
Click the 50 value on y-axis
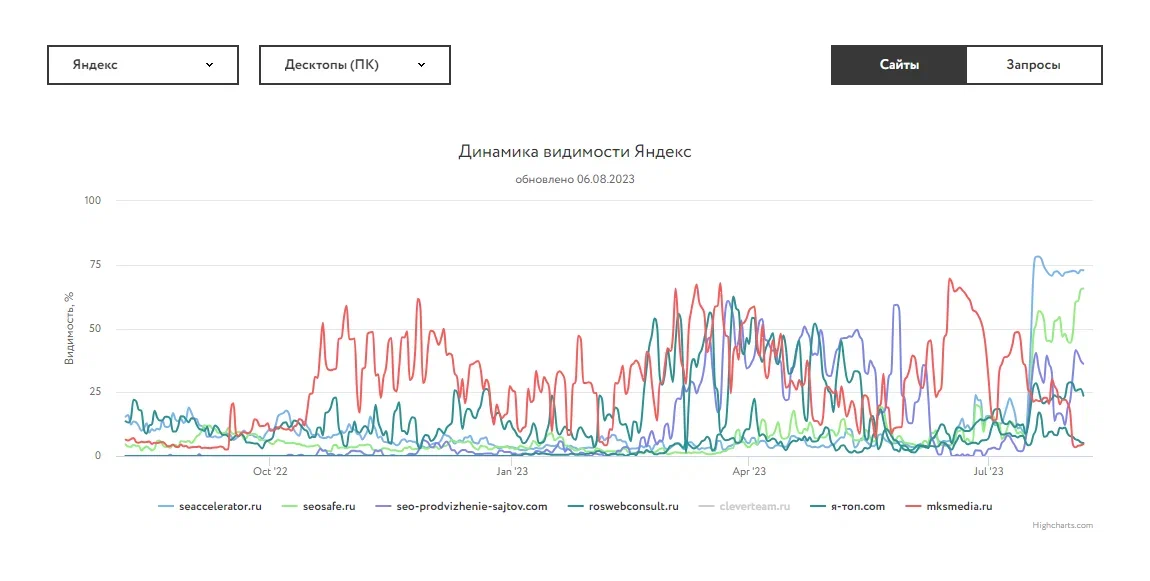point(95,328)
